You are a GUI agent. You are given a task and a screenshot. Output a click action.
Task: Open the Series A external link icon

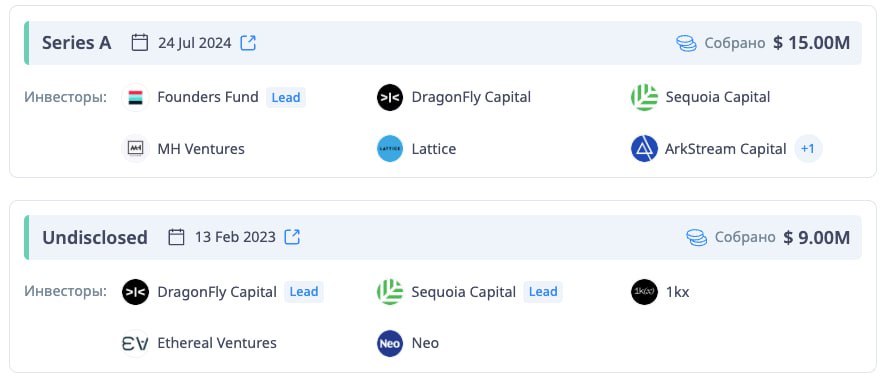coord(248,43)
